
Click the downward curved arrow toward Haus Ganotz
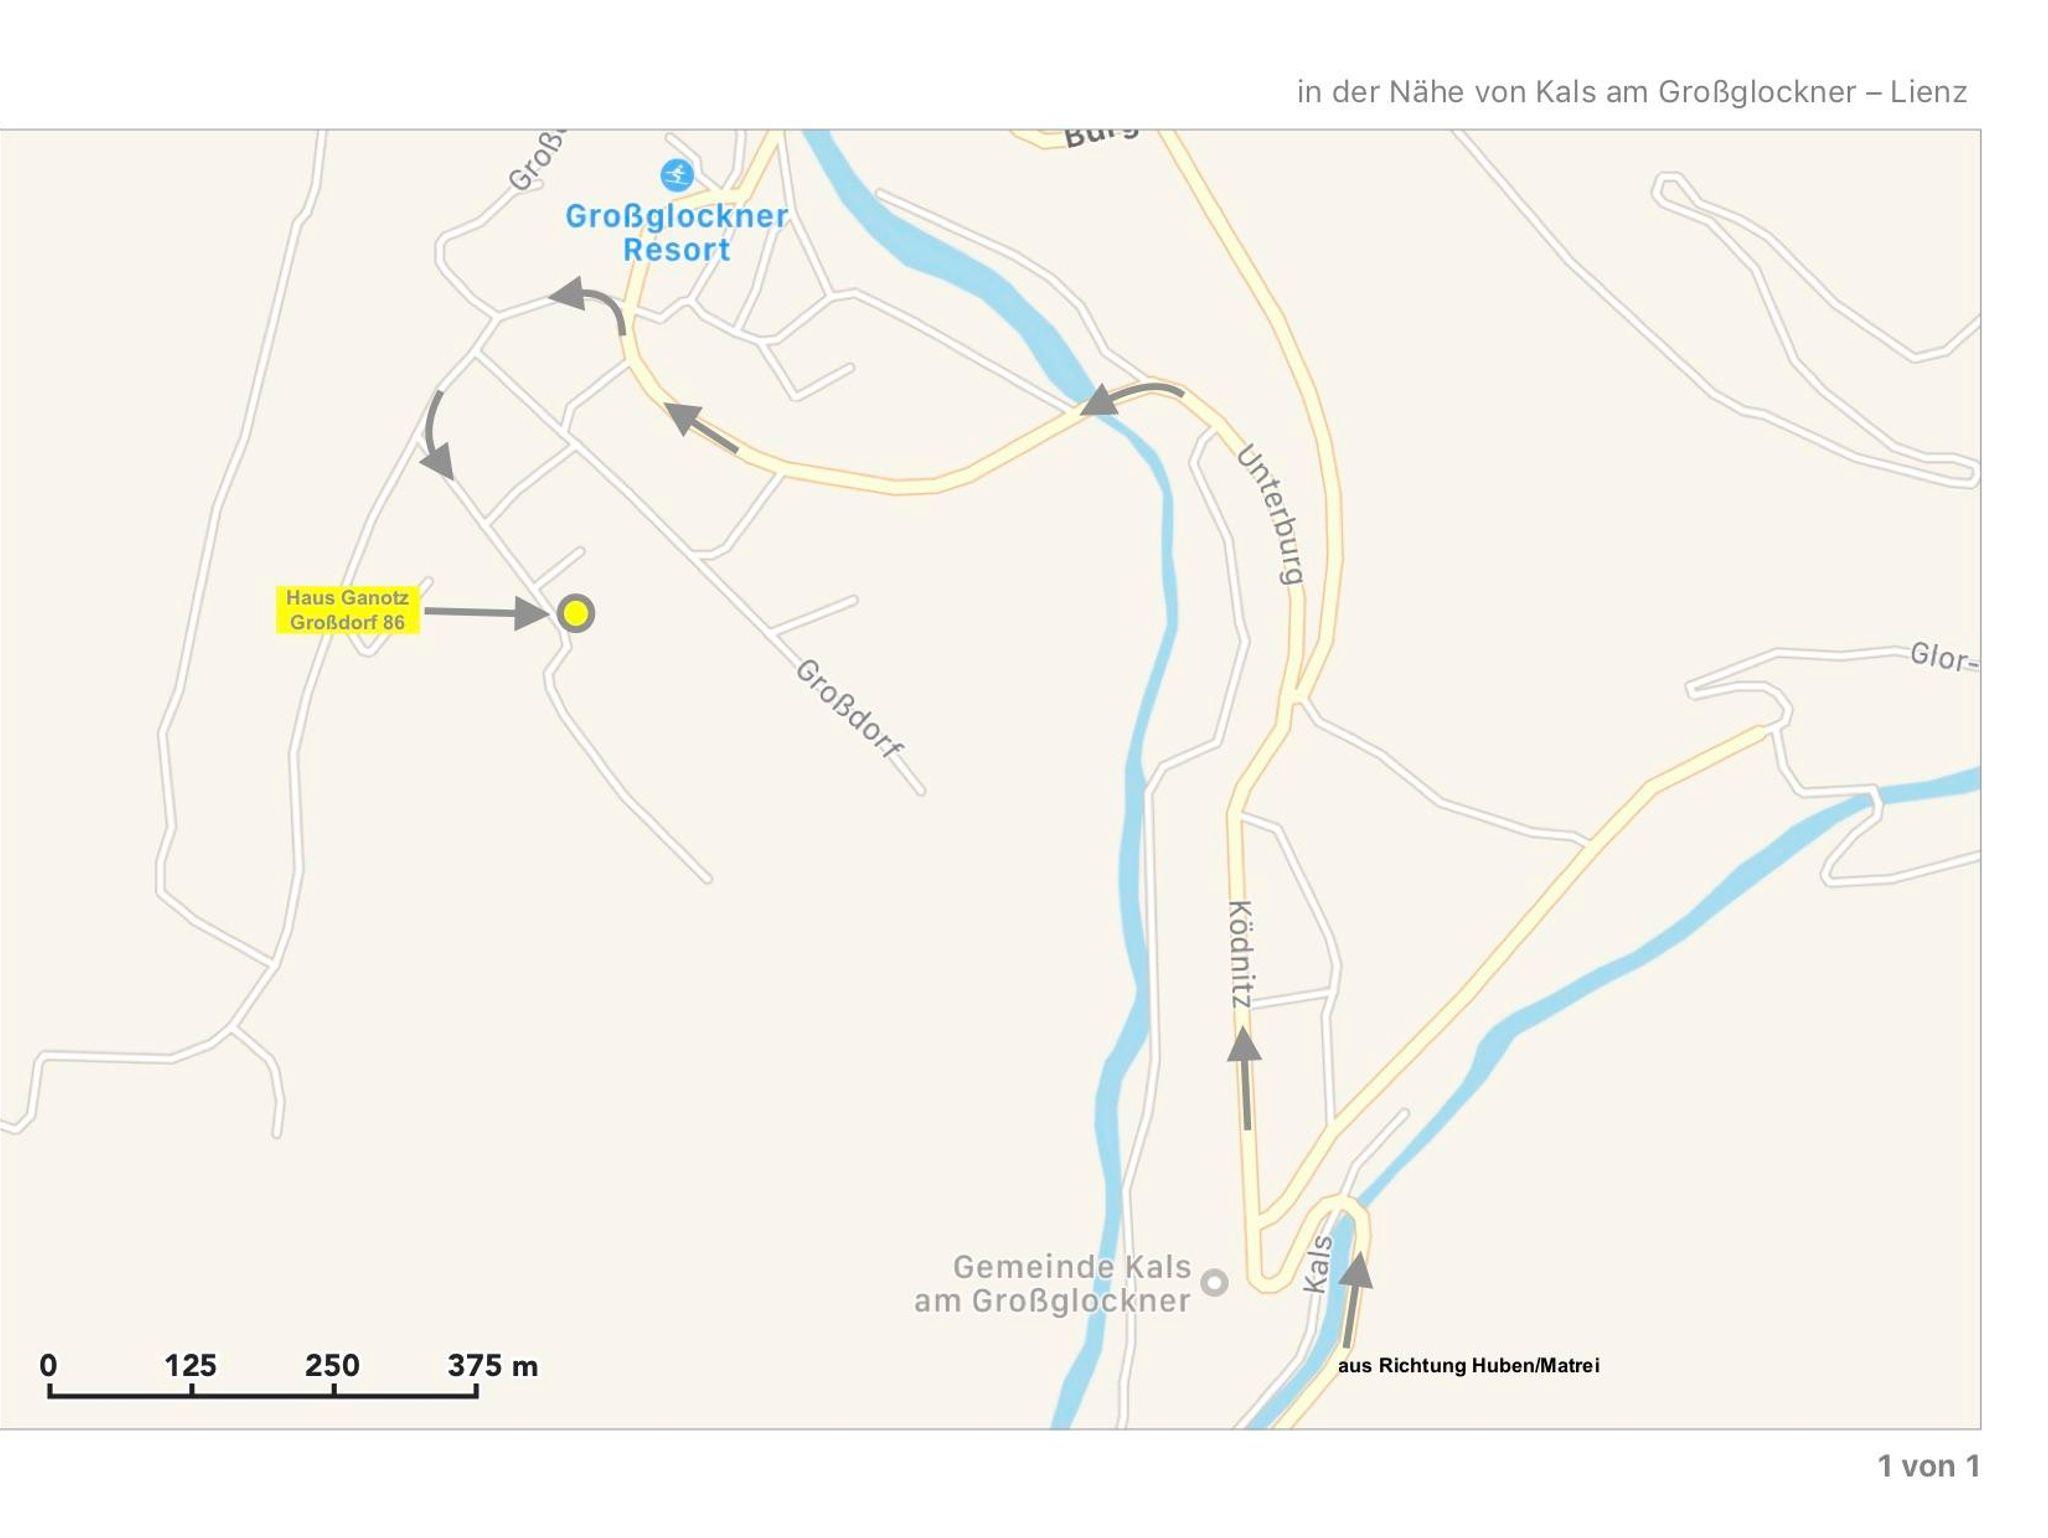pos(435,435)
